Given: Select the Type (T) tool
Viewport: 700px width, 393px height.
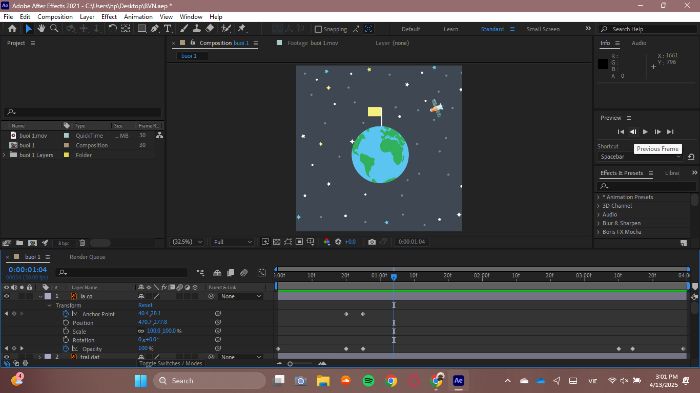Looking at the screenshot, I should pyautogui.click(x=167, y=29).
